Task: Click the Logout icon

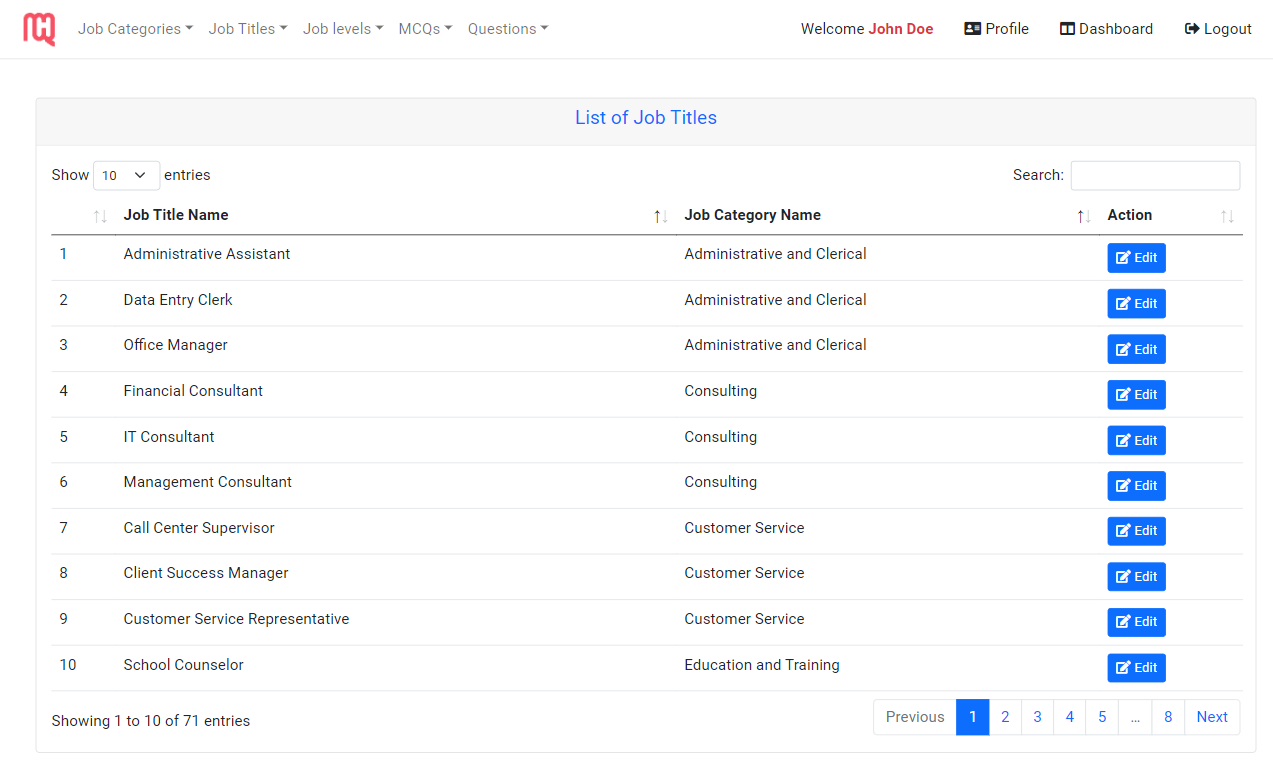Action: tap(1190, 28)
